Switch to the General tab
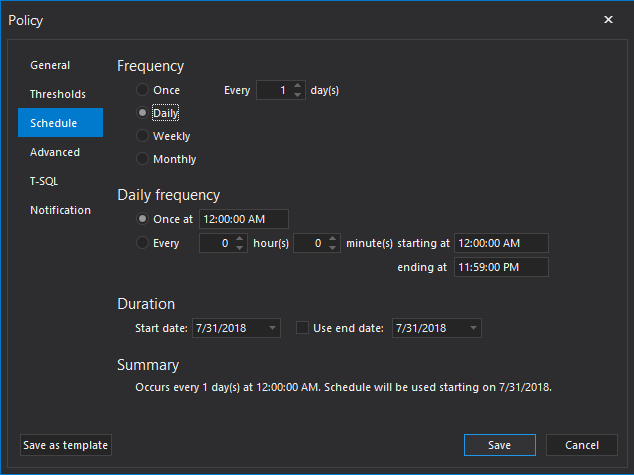Viewport: 634px width, 475px height. 50,65
